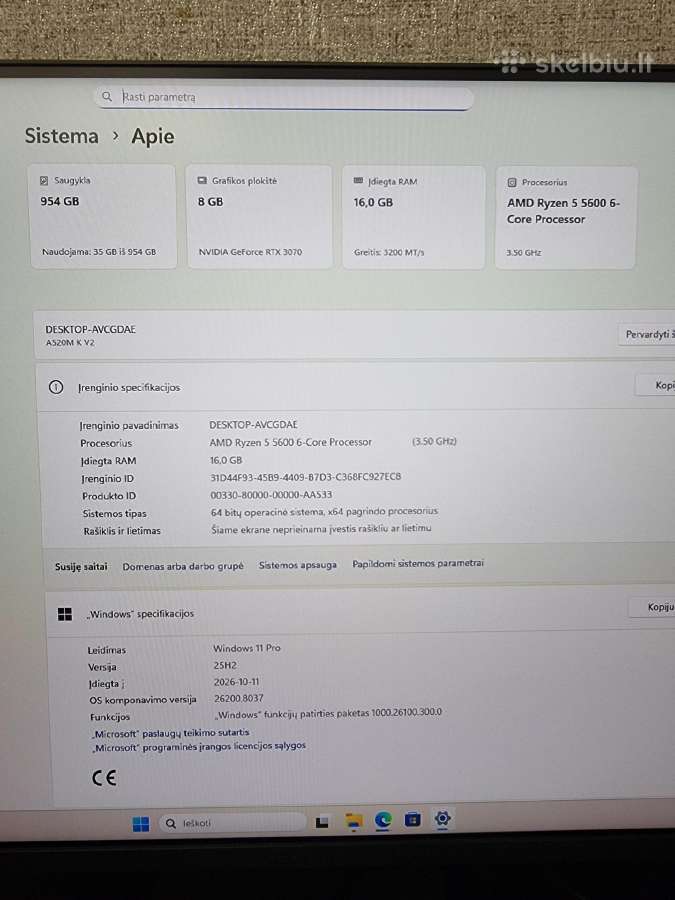Screen dimensions: 675x900
Task: Open the Procesorius AMD Ryzen card
Action: [x=567, y=218]
